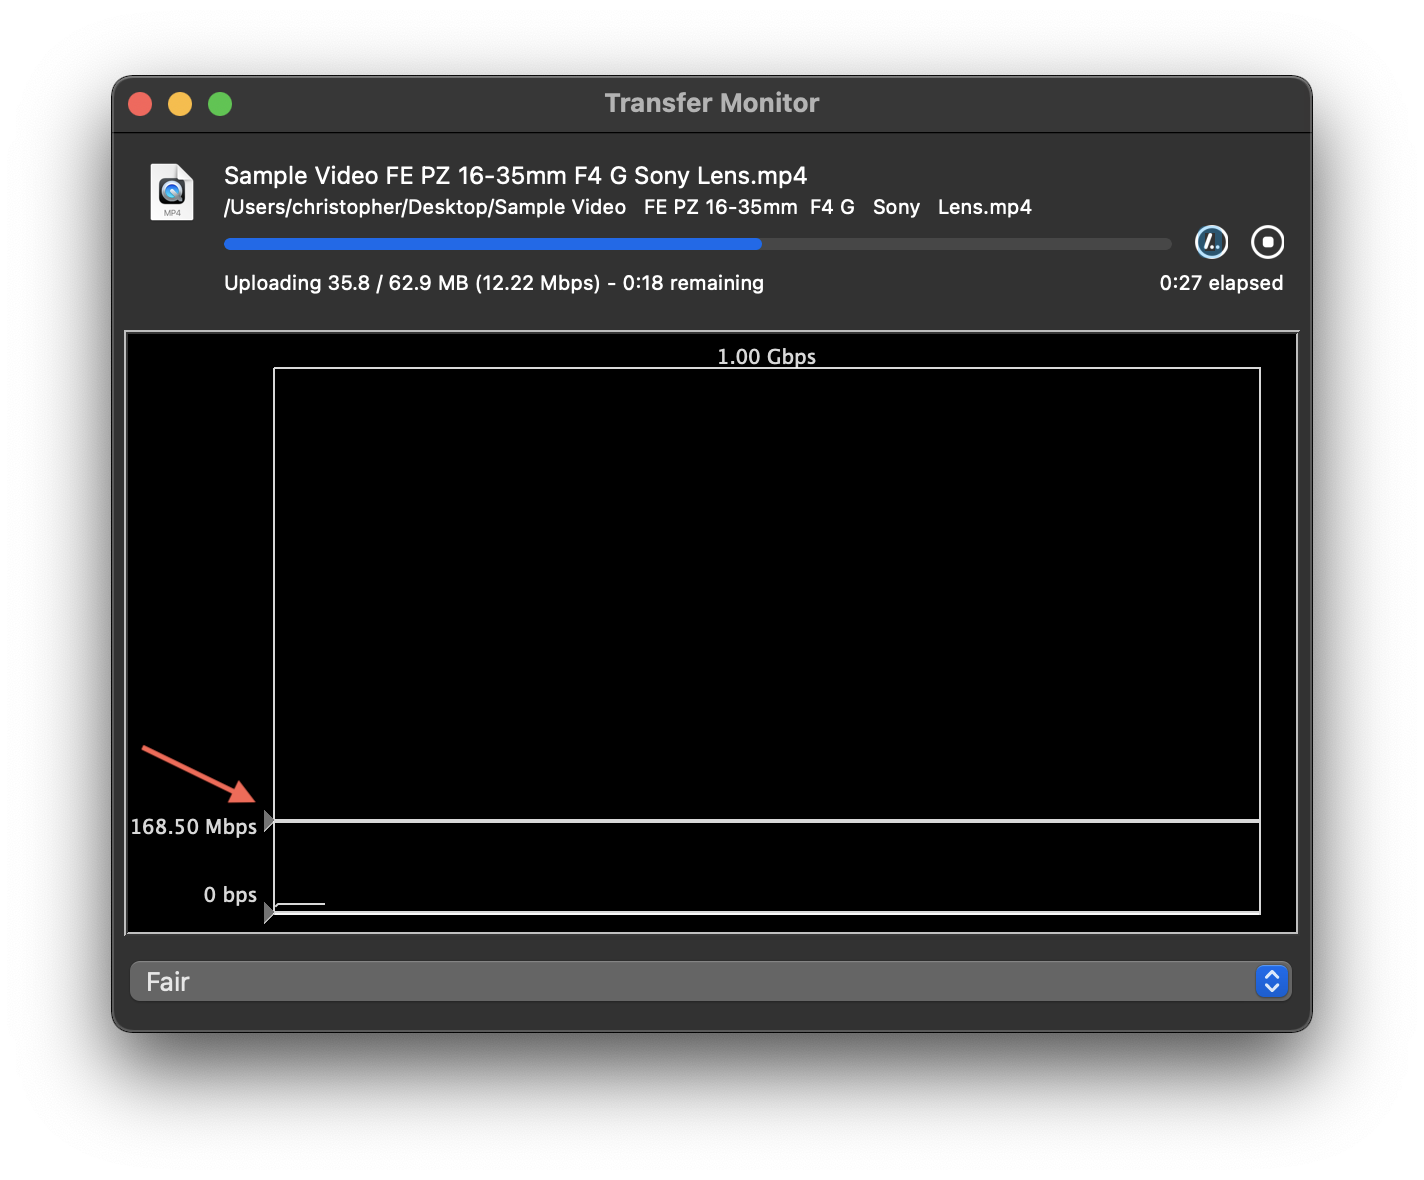The width and height of the screenshot is (1424, 1180).
Task: Zoom the Transfer Monitor window
Action: [x=220, y=104]
